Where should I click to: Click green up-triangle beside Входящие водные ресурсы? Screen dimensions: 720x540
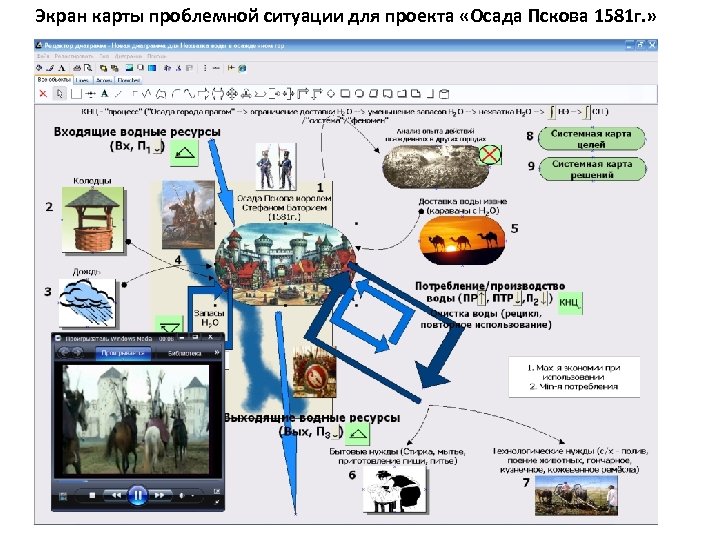[x=184, y=153]
